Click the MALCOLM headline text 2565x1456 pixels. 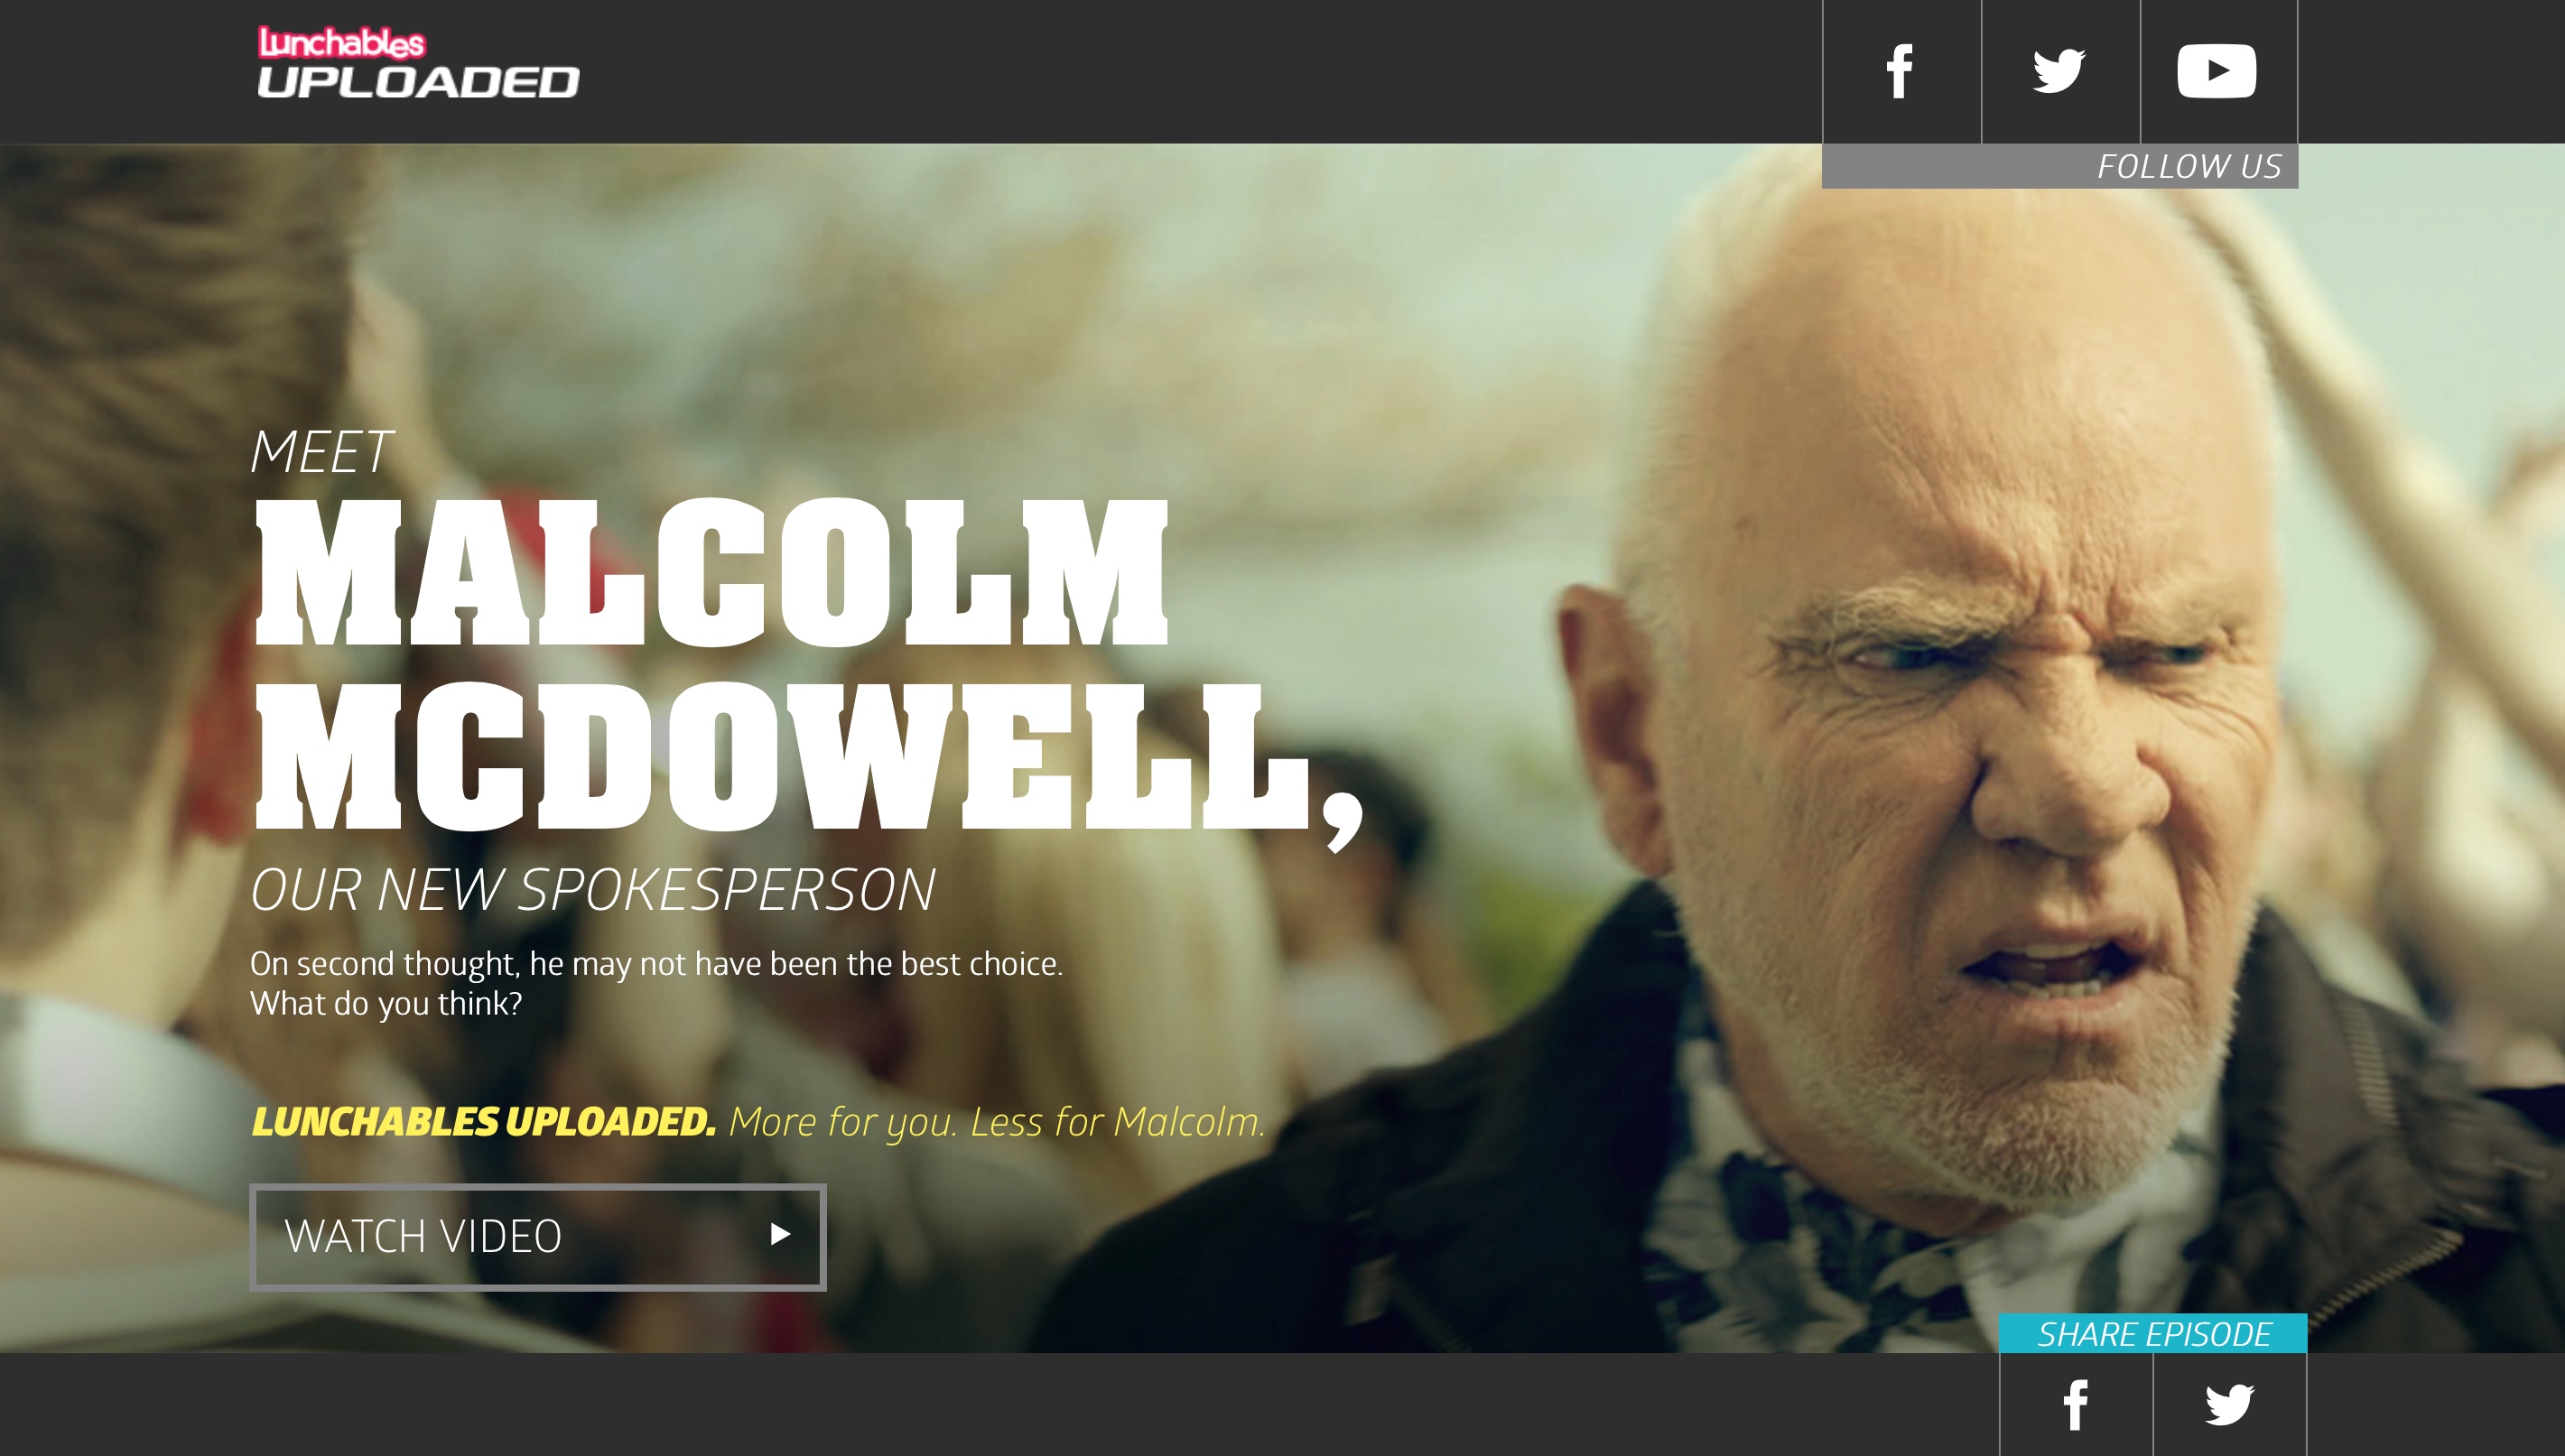[x=711, y=572]
